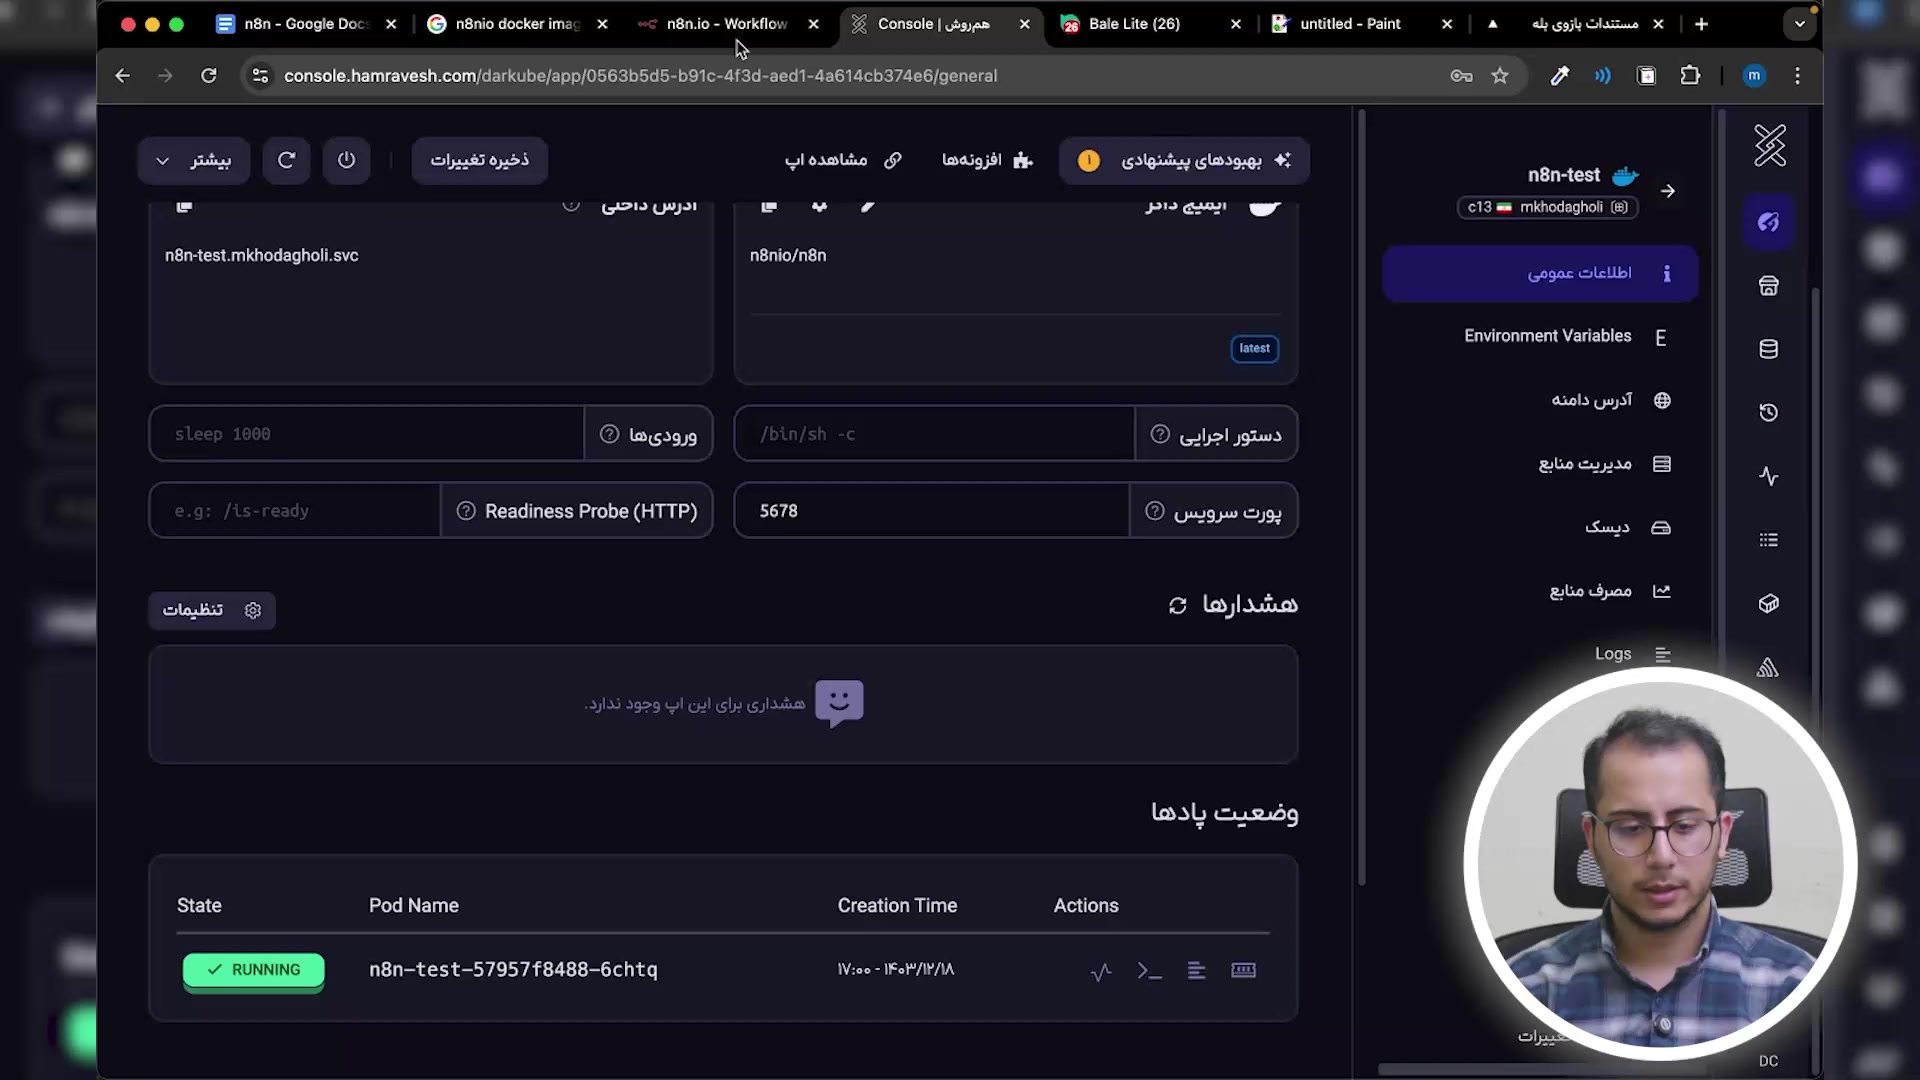Viewport: 1920px width, 1080px height.
Task: Click مشاهده اپ view app link
Action: pyautogui.click(x=843, y=160)
